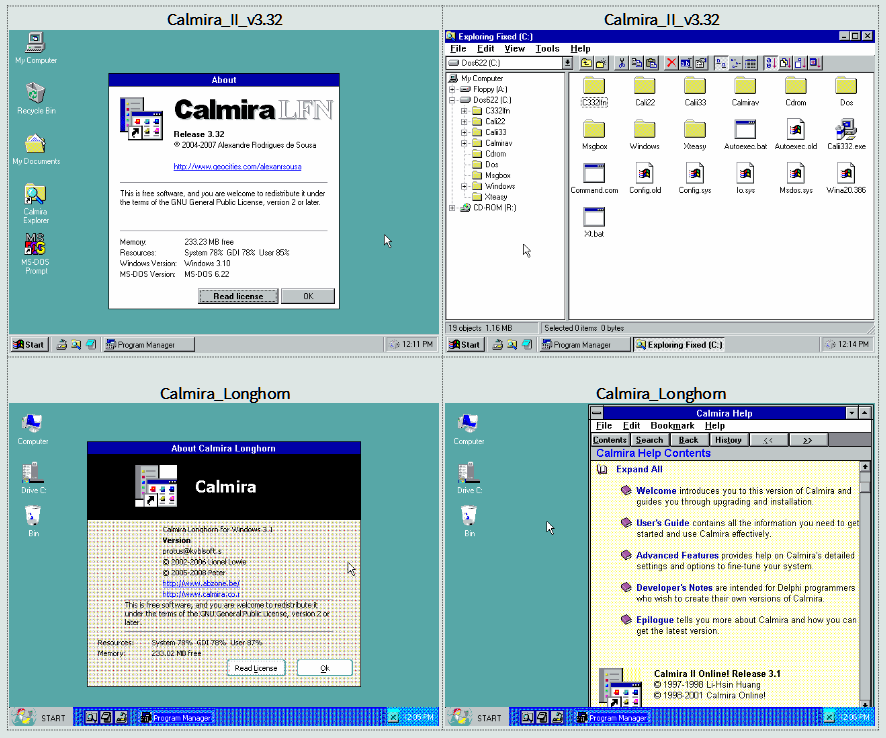Toggle Sort by Size toolbar button

point(800,63)
